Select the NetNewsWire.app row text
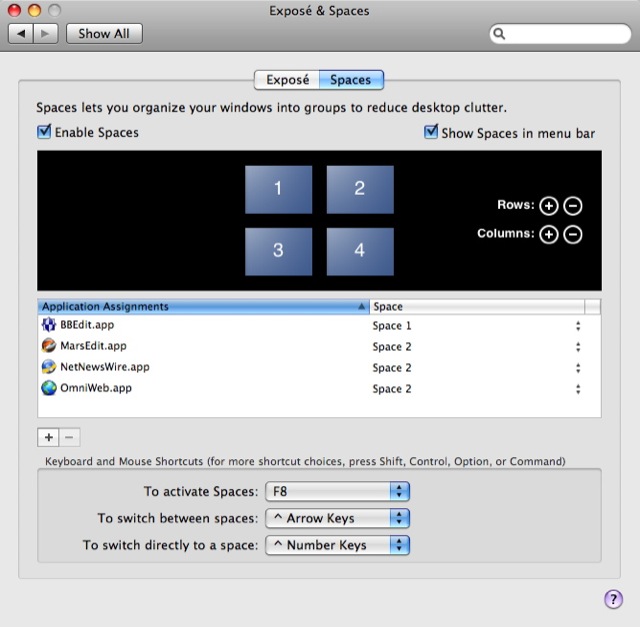Screen dimensions: 640x627 (104, 367)
